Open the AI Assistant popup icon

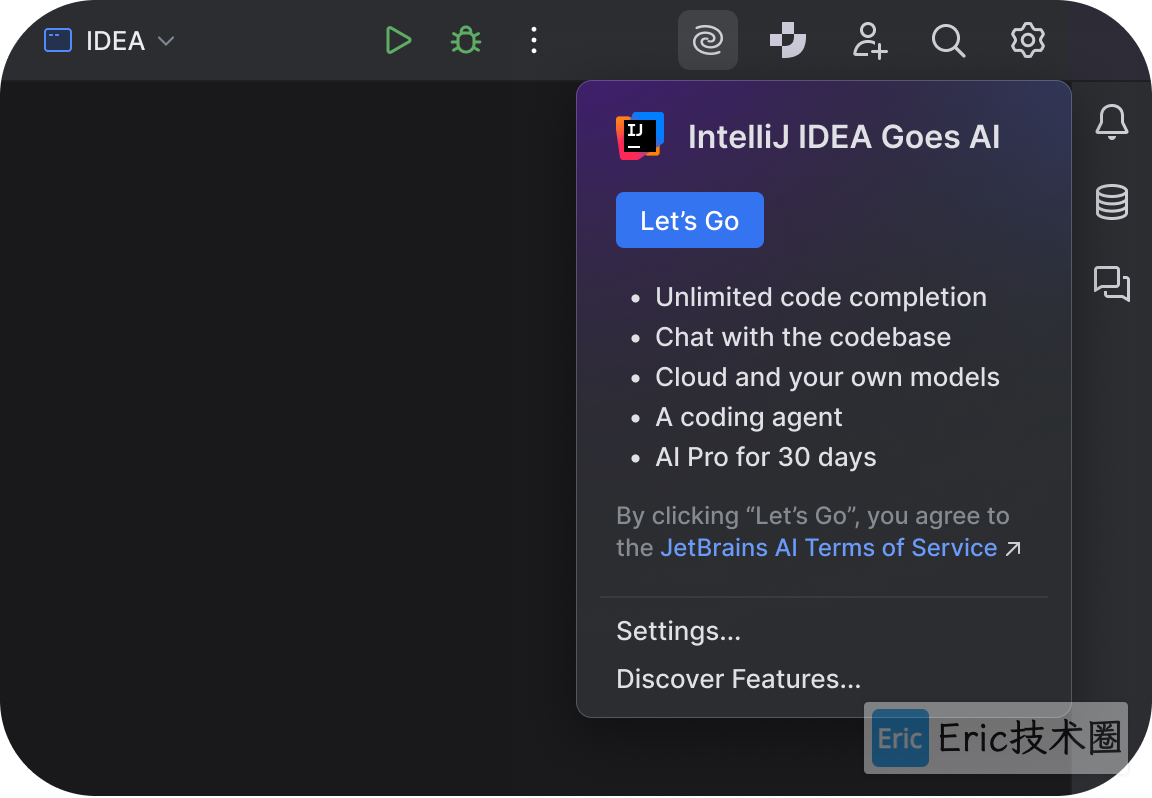[707, 41]
